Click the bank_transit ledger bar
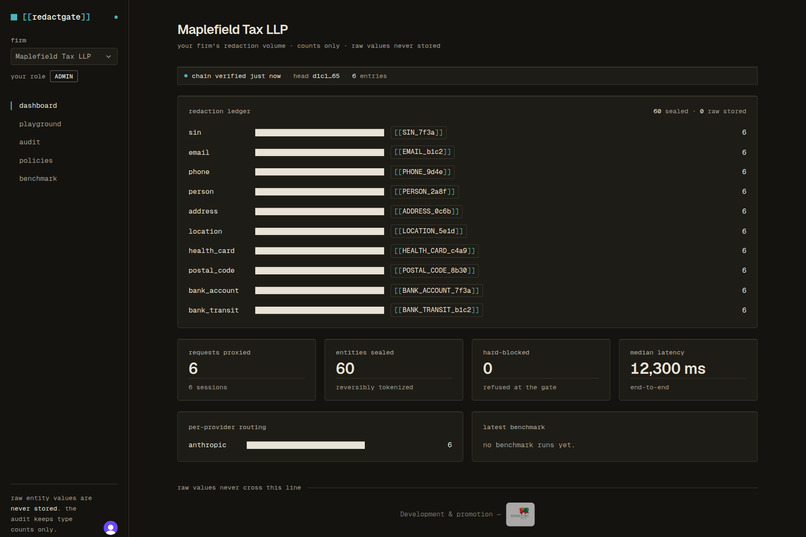 tap(320, 310)
